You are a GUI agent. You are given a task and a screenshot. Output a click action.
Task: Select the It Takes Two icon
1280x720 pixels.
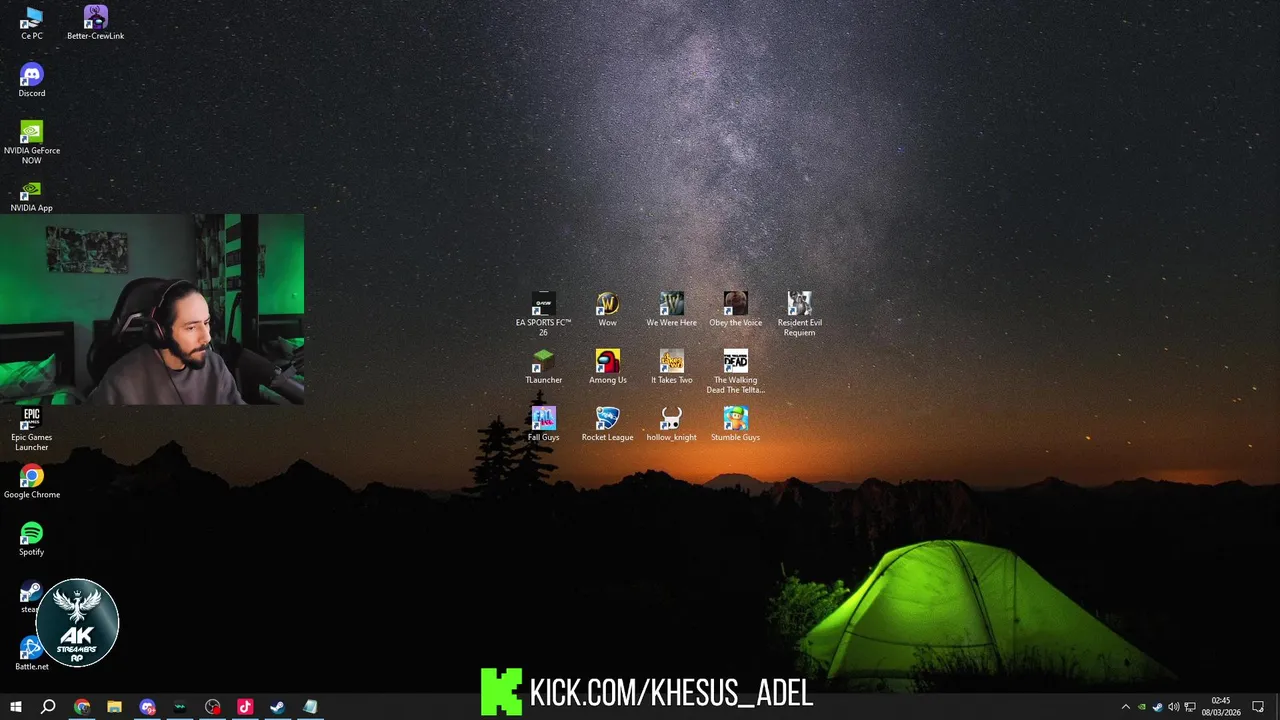(671, 367)
